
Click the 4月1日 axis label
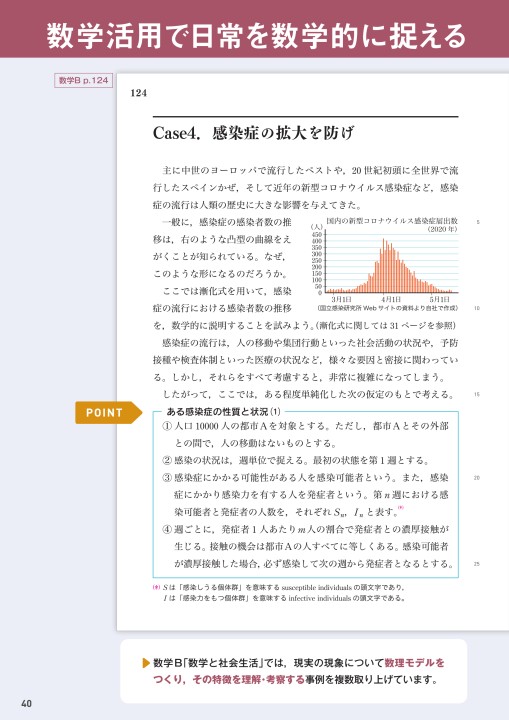tap(390, 299)
